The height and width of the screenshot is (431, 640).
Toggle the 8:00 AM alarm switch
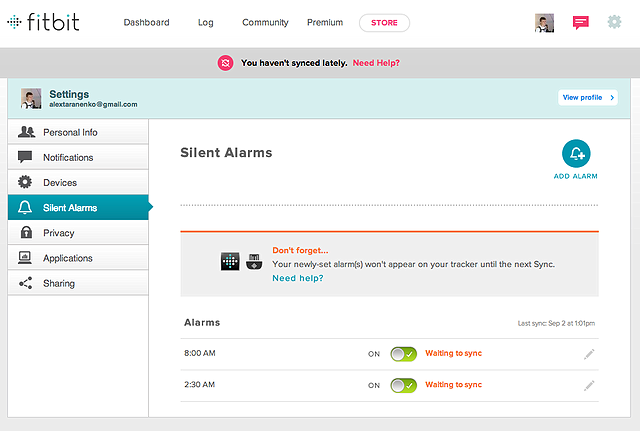click(403, 354)
